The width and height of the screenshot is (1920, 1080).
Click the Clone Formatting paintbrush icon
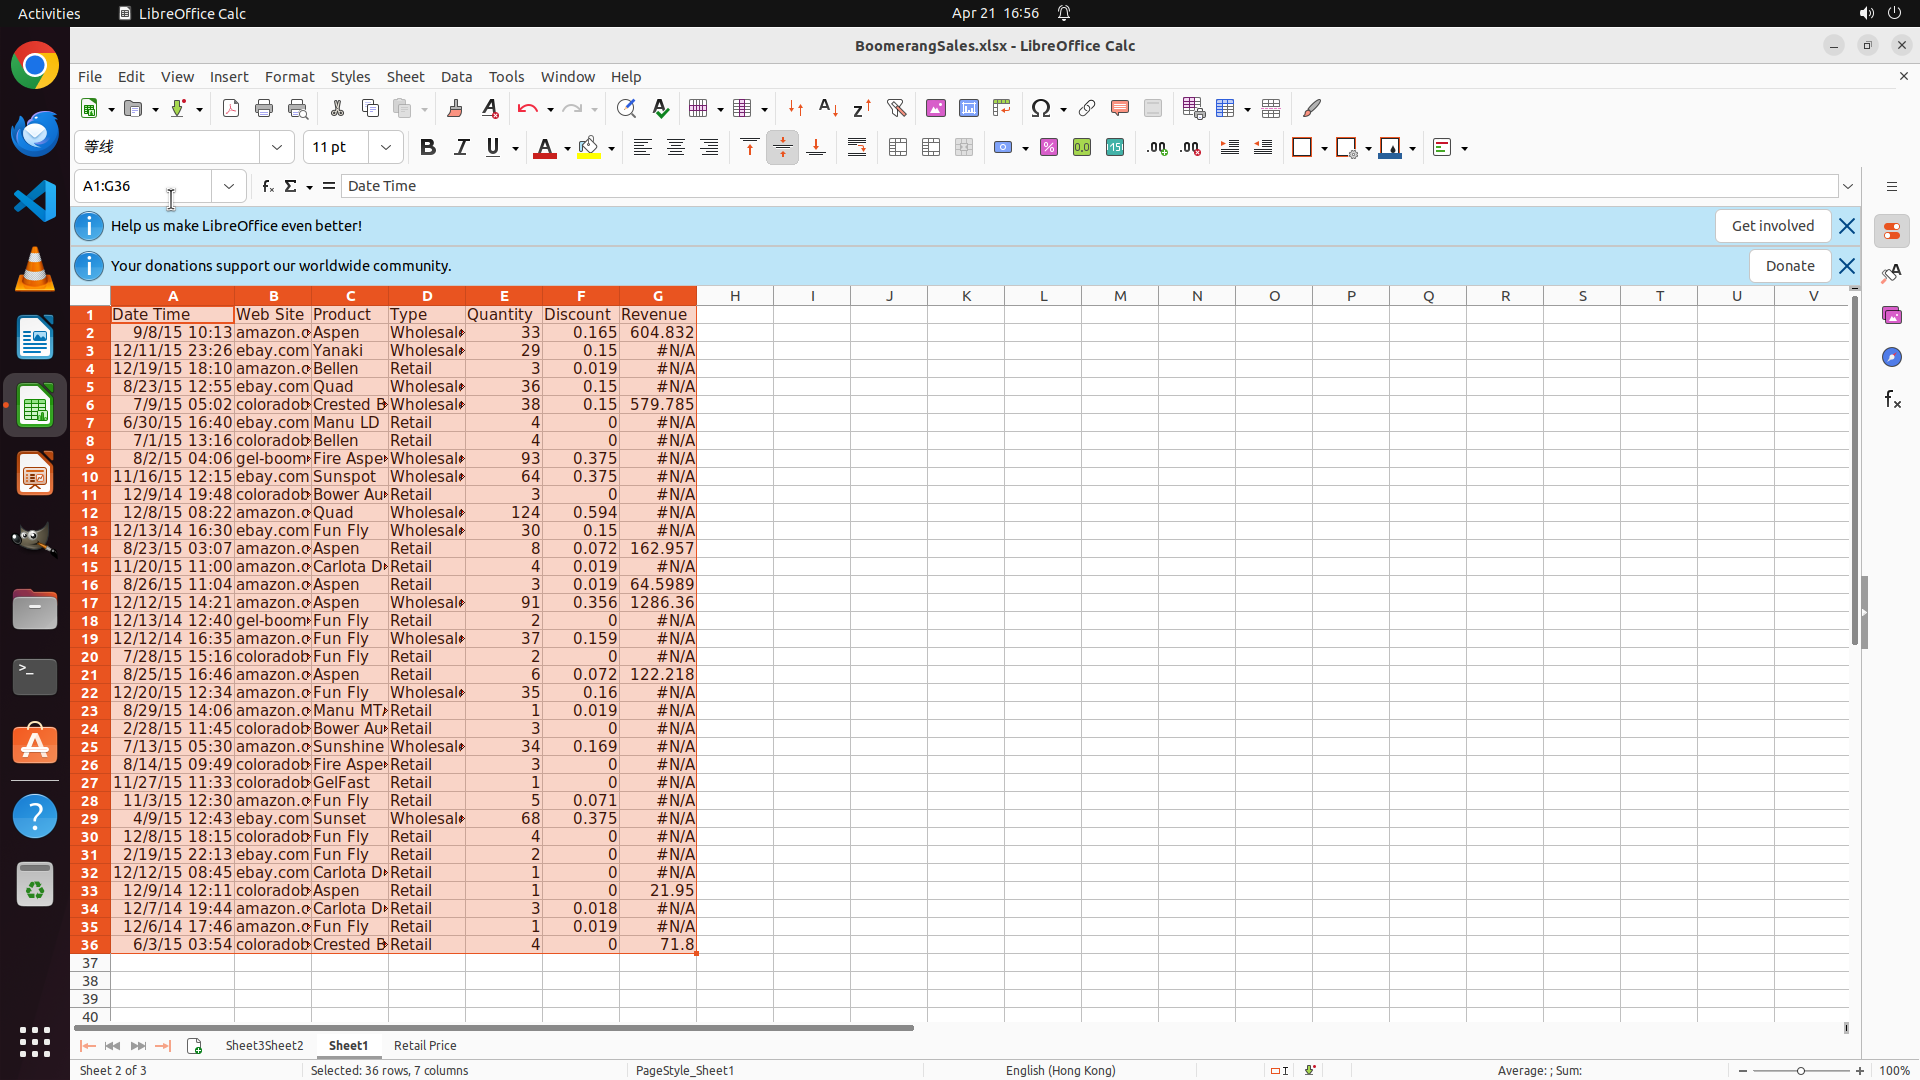tap(455, 108)
